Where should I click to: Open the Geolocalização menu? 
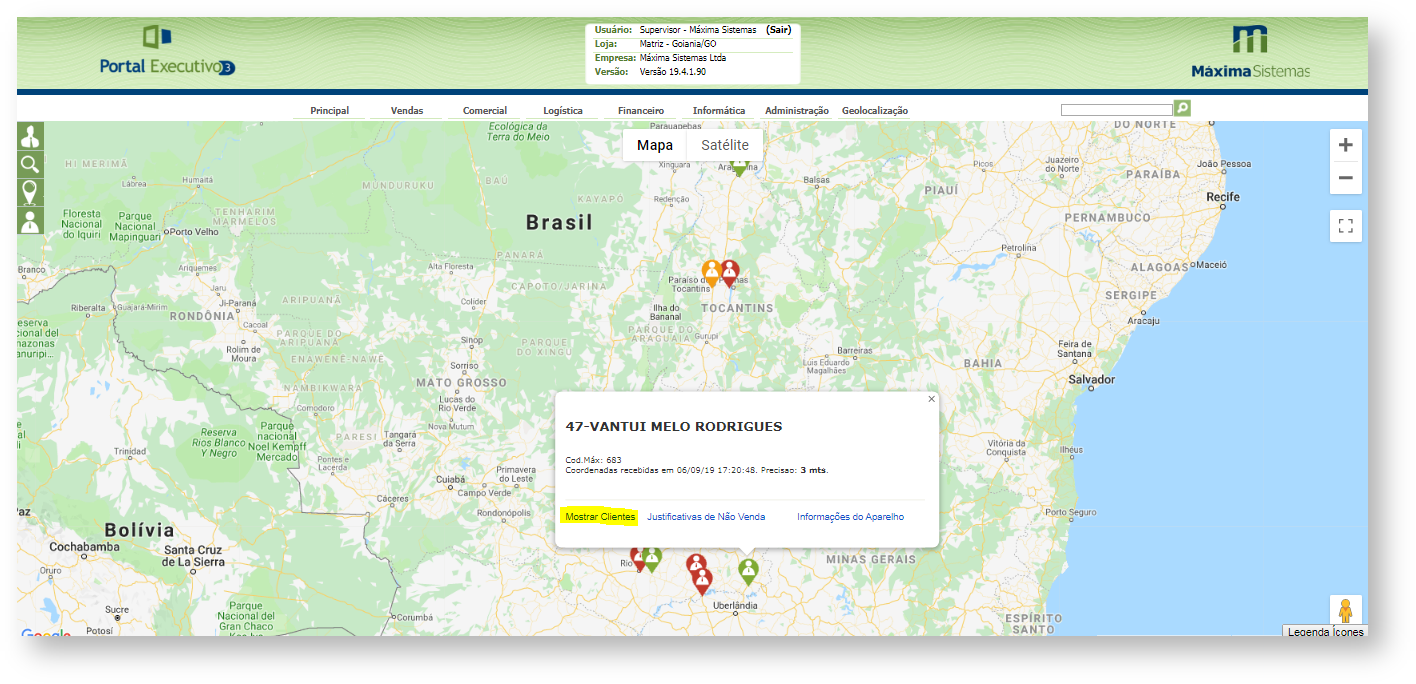875,111
